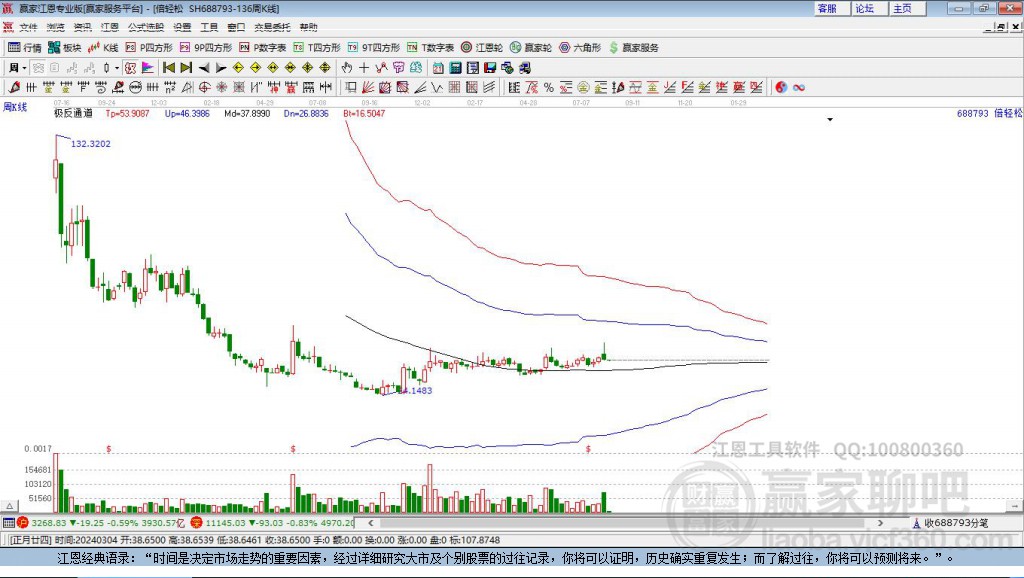1024x578 pixels.
Task: Open the 六角形 hexagon tool
Action: (x=580, y=48)
